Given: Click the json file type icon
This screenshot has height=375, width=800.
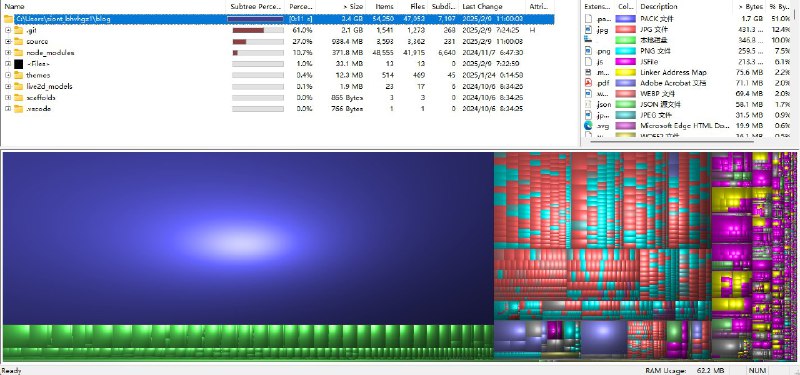Looking at the screenshot, I should click(588, 104).
